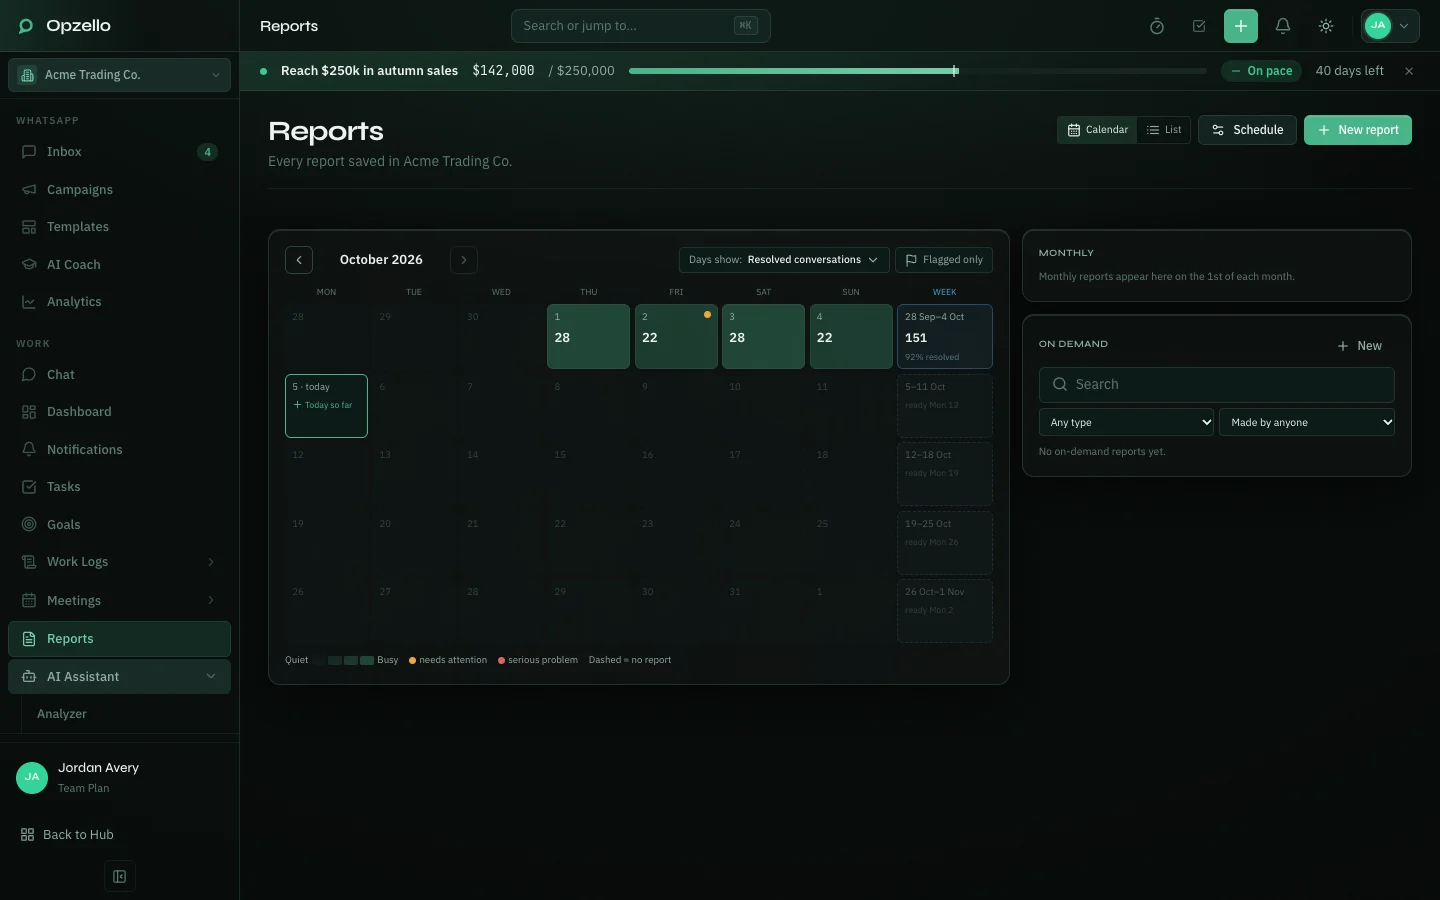Open the timer icon in top bar

(x=1157, y=26)
